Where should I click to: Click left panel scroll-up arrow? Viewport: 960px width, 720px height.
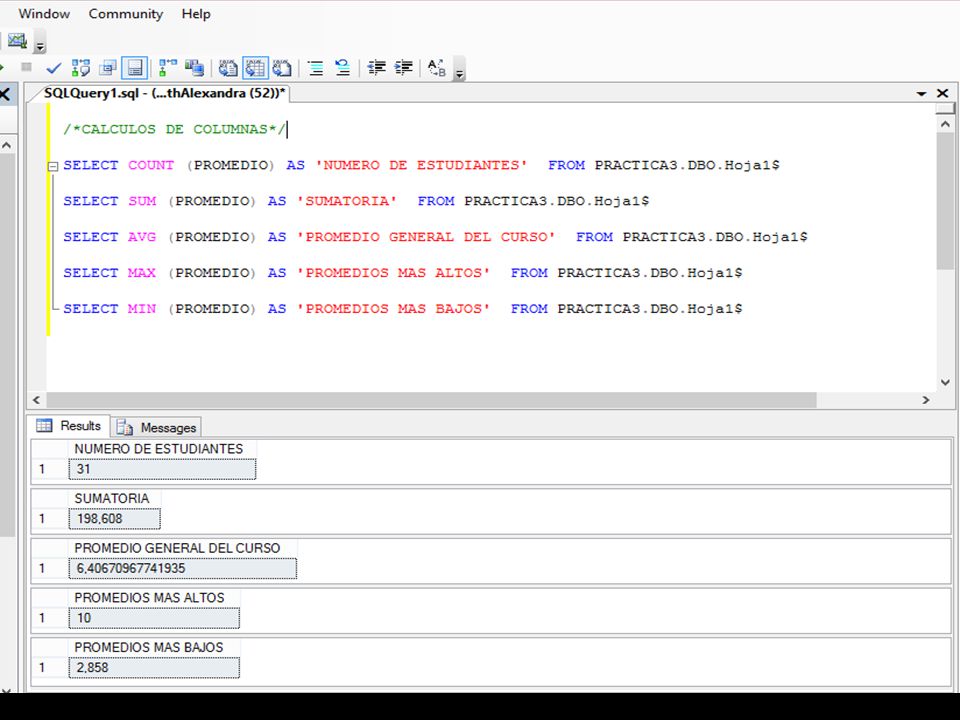tap(7, 146)
